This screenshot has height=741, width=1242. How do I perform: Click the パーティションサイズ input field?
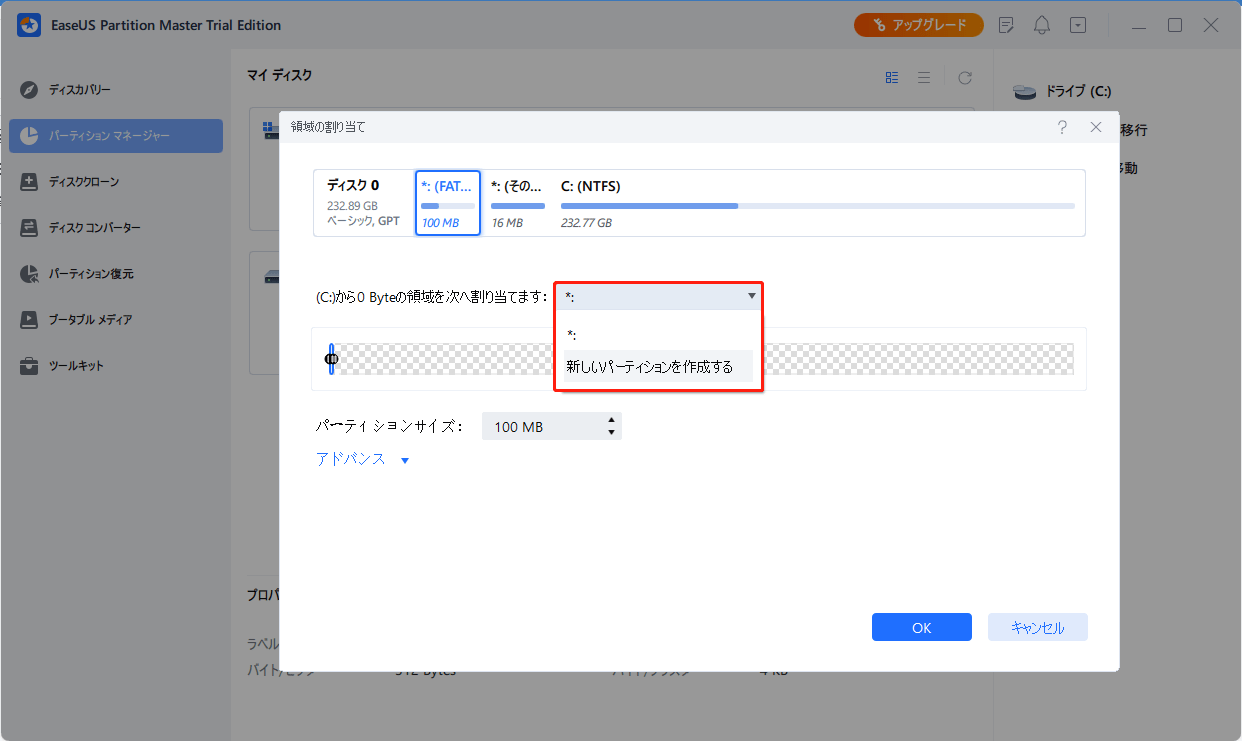(x=540, y=427)
